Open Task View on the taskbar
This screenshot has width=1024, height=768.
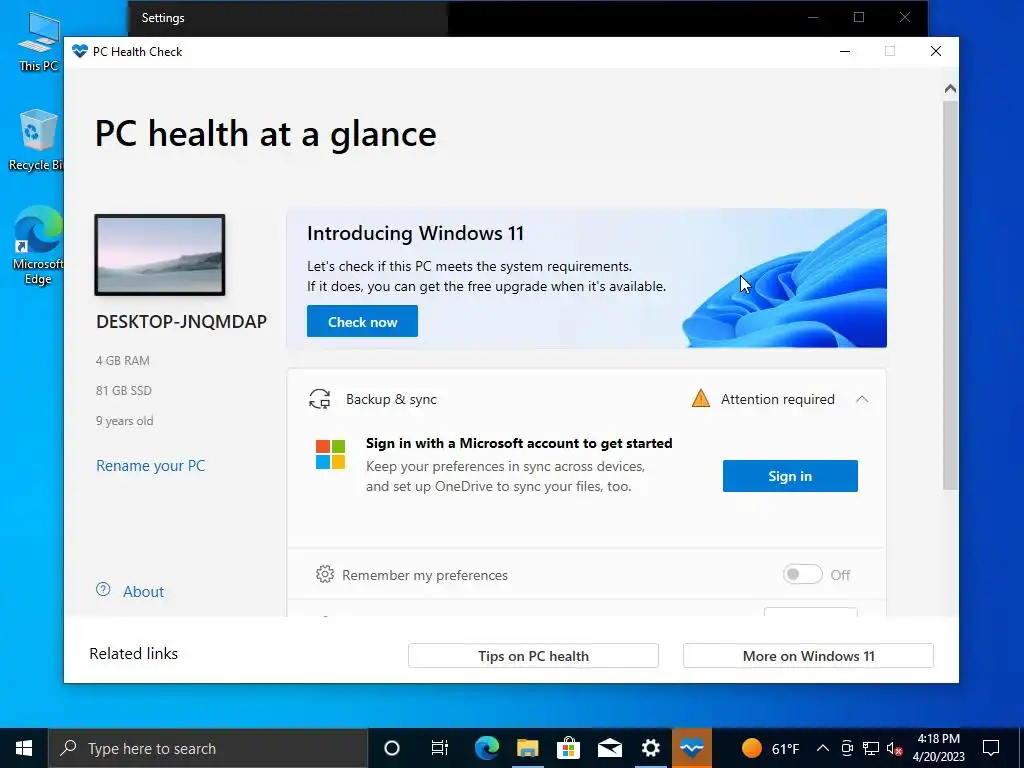440,748
